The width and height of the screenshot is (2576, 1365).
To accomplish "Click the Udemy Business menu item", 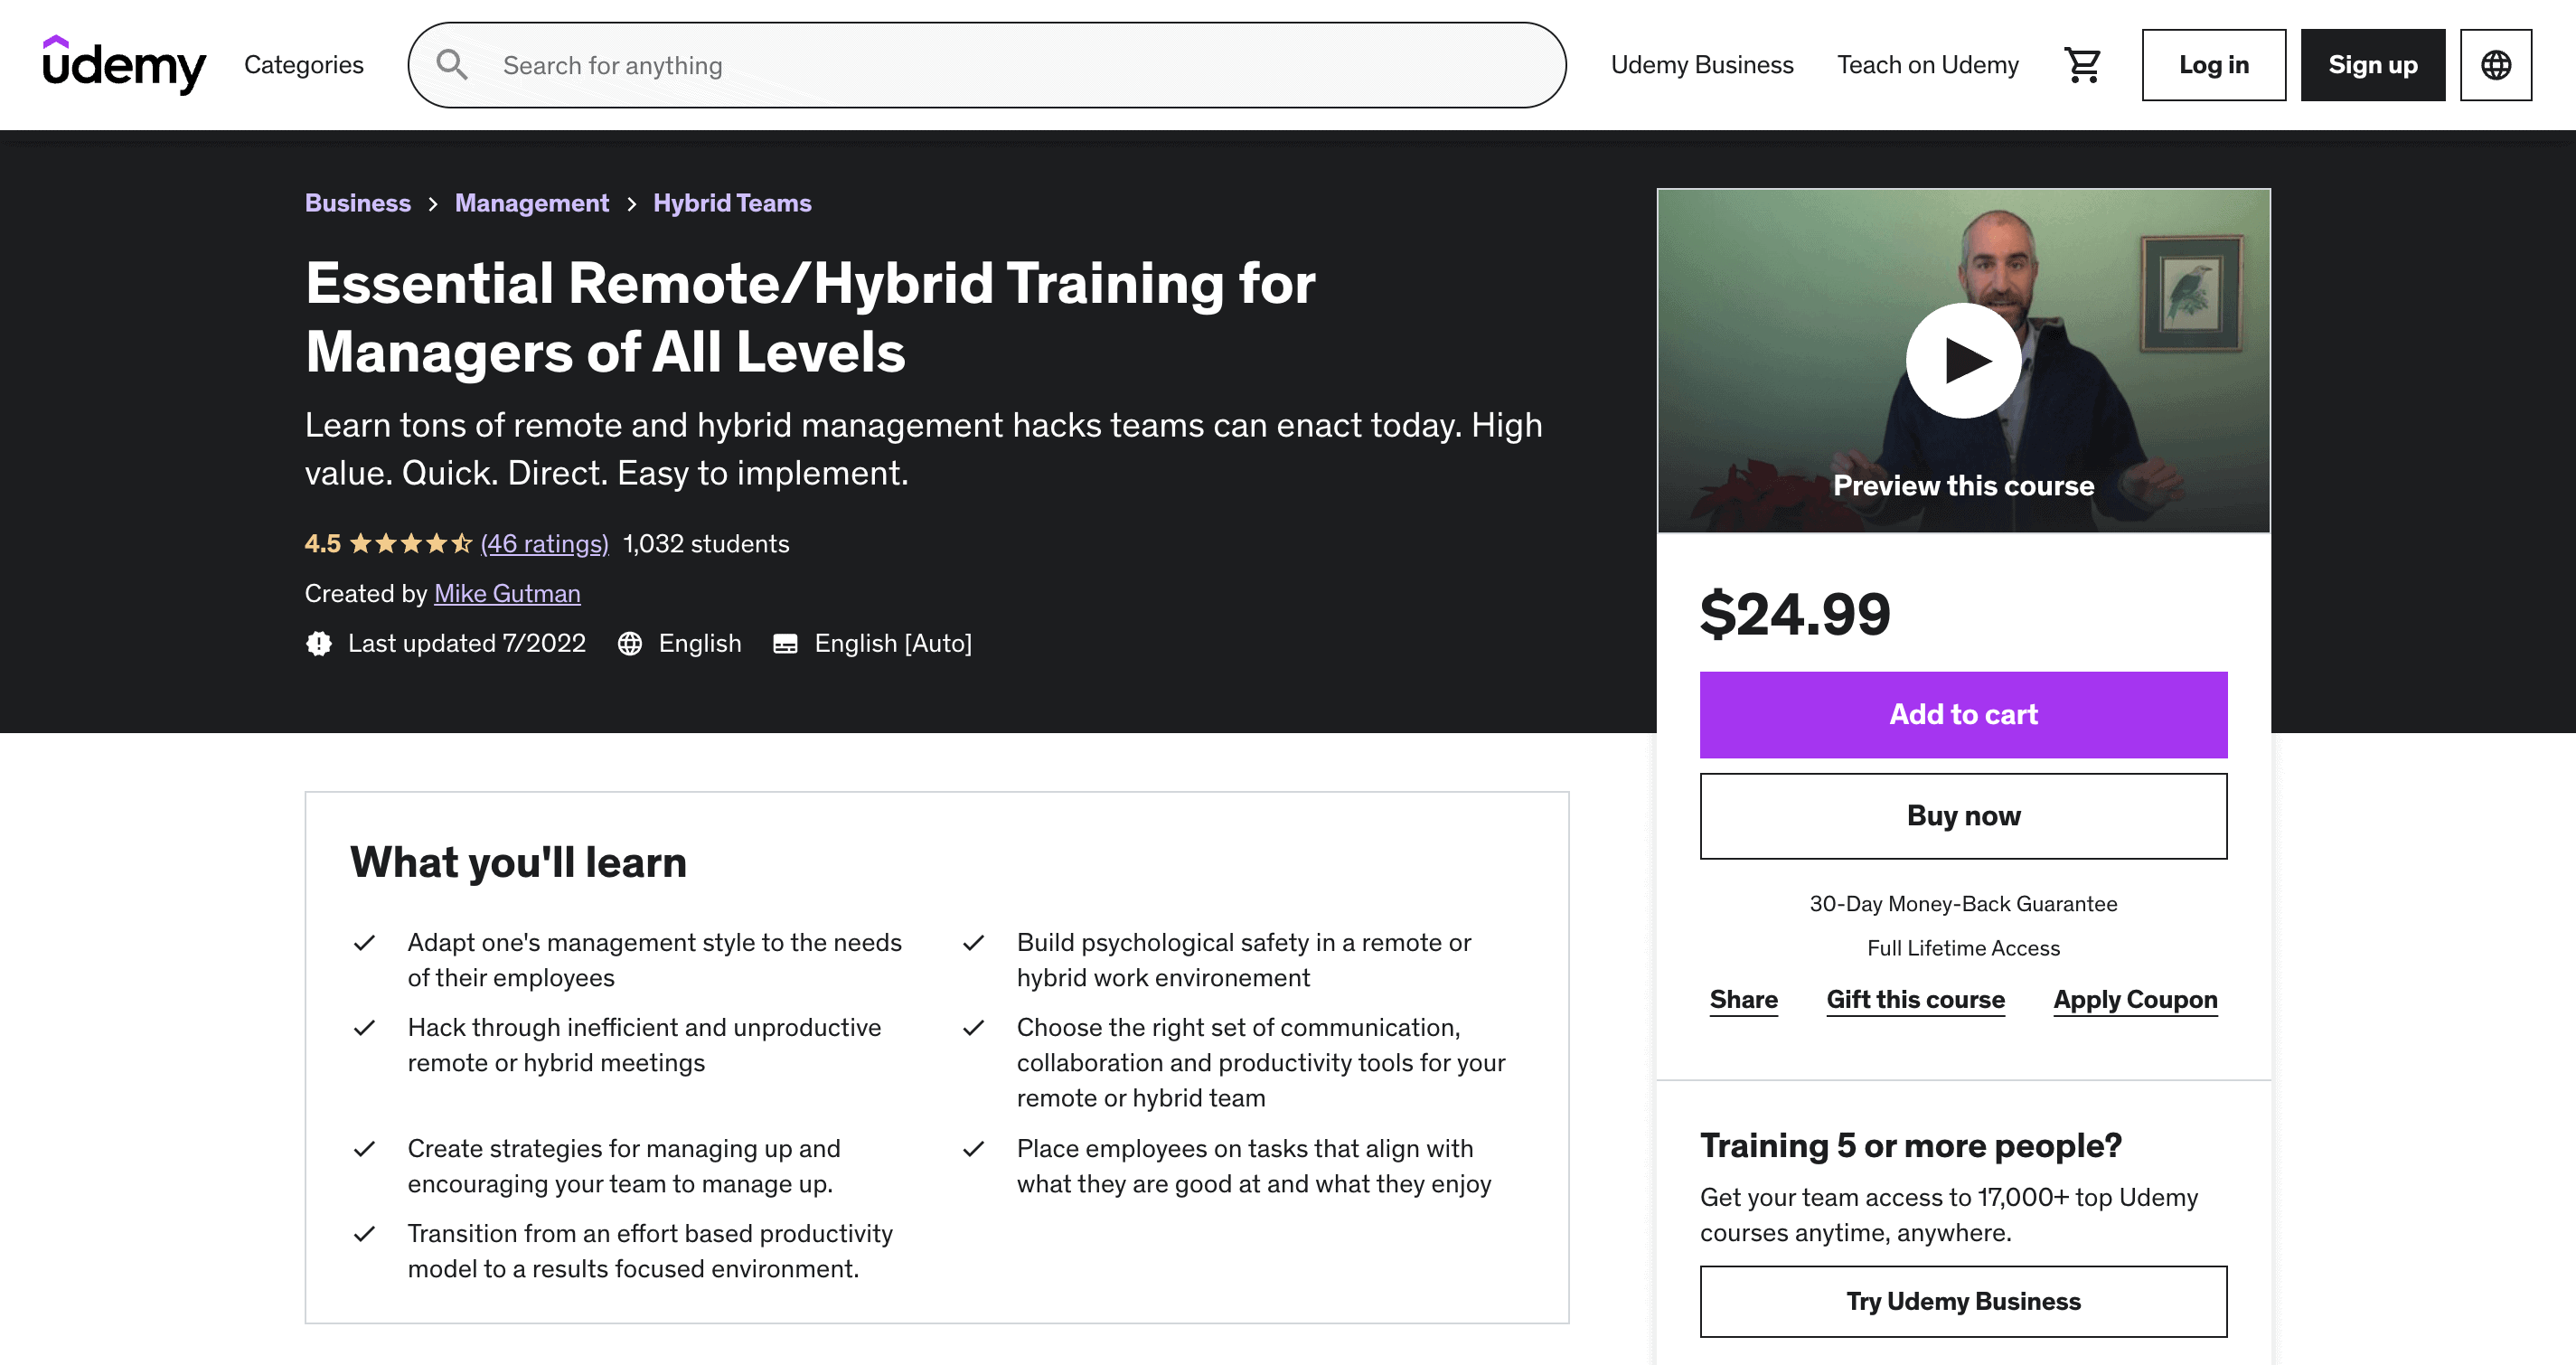I will click(x=1702, y=65).
